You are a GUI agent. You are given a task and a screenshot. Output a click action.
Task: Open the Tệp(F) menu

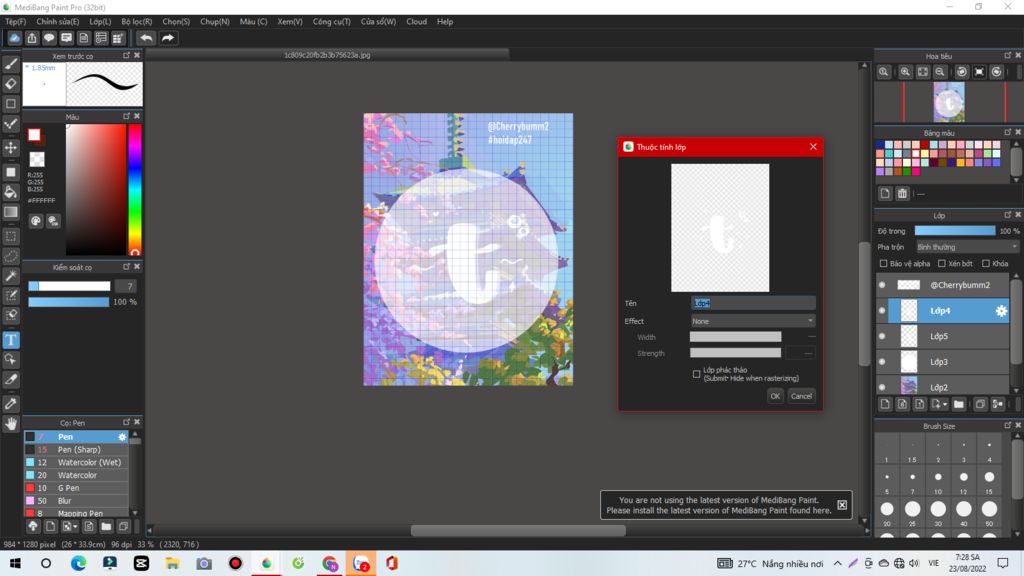[x=16, y=22]
